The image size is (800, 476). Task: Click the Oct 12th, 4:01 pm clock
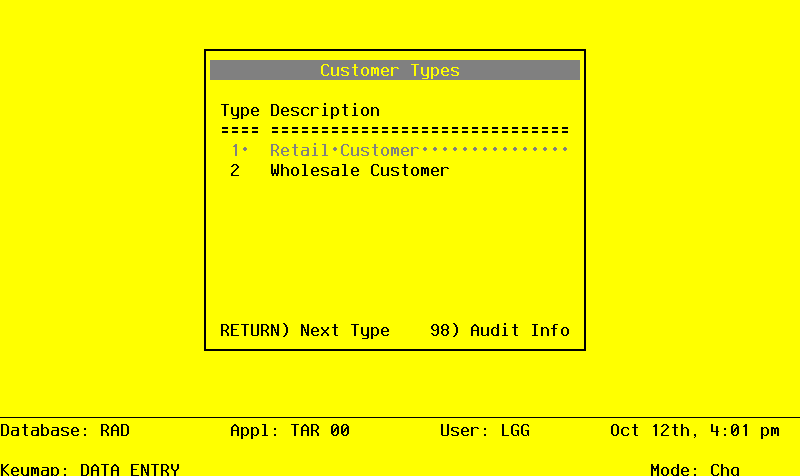(x=694, y=431)
